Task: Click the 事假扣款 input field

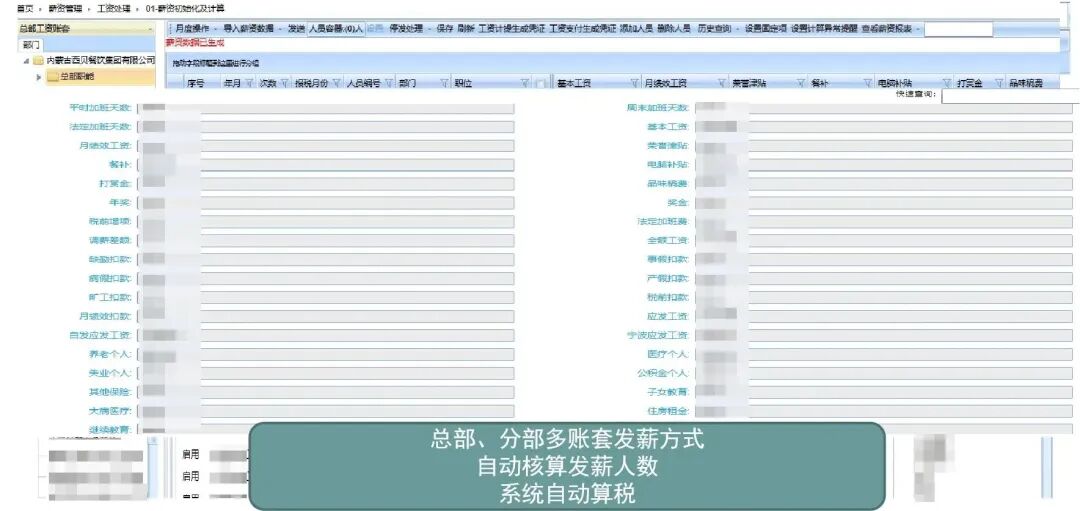Action: coord(884,259)
